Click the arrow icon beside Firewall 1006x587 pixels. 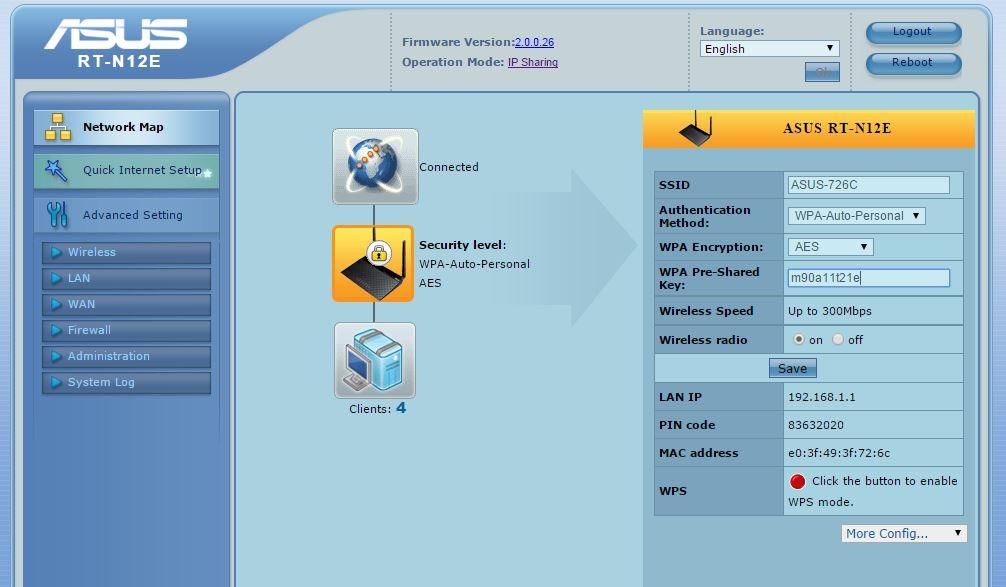coord(56,330)
